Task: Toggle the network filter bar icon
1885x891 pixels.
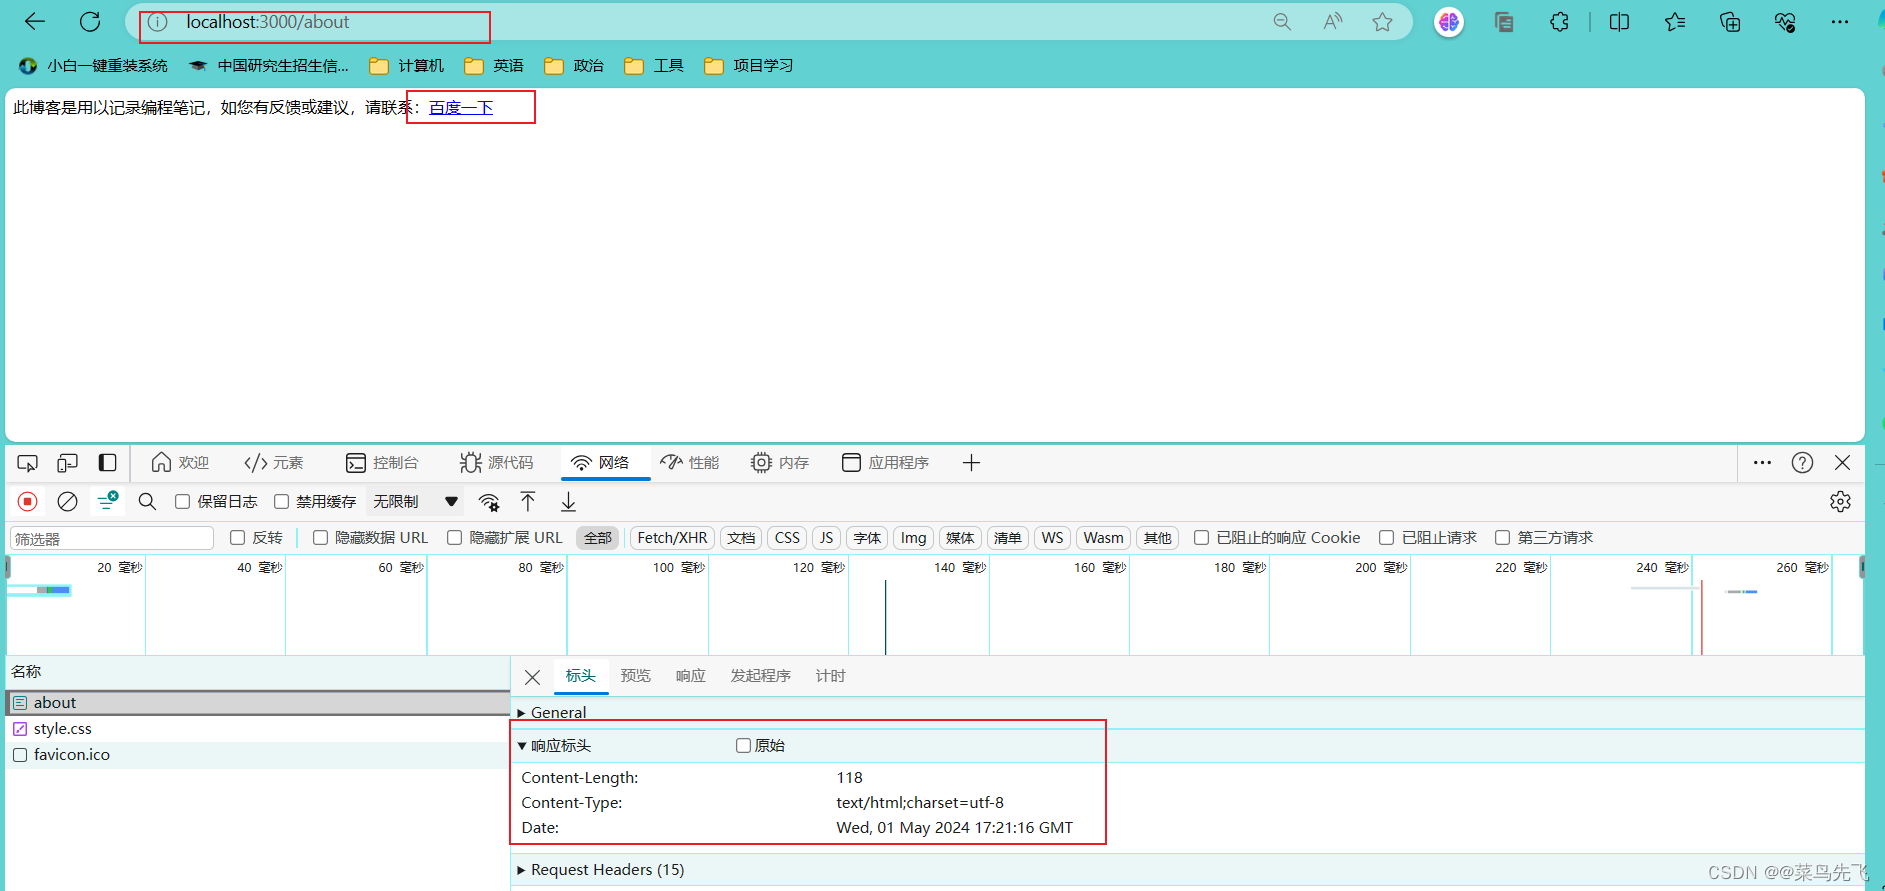Action: pos(107,501)
